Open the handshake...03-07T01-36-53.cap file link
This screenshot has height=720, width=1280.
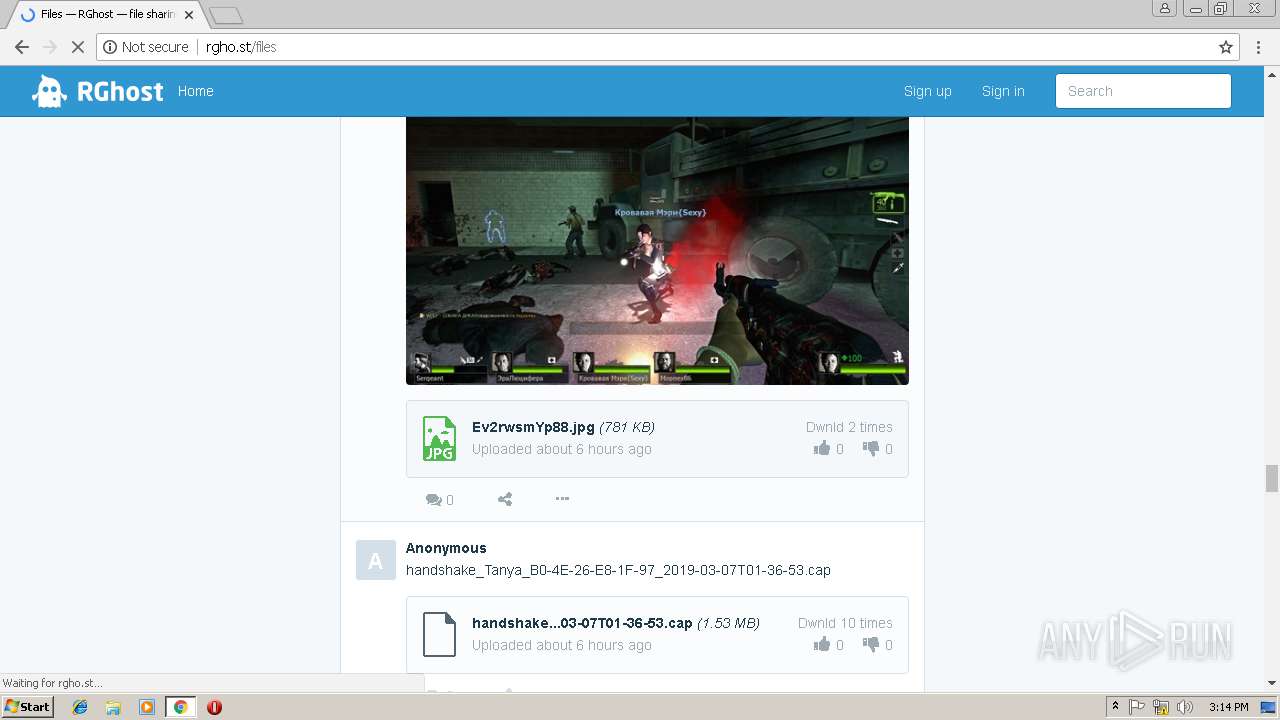(x=582, y=623)
